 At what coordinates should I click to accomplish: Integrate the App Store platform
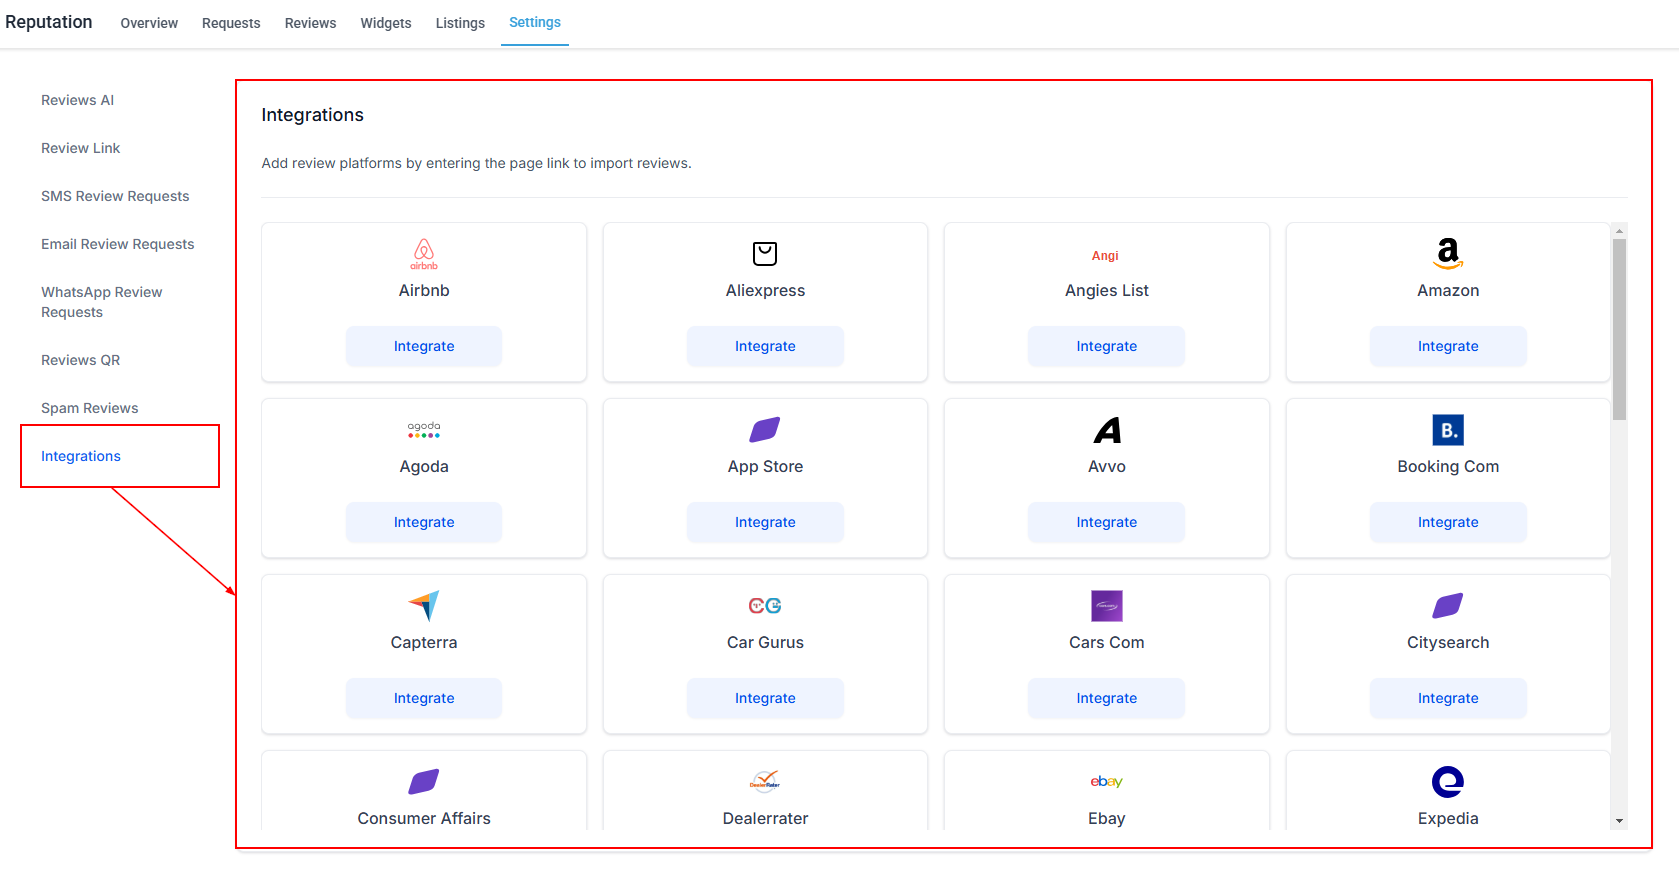[x=765, y=522]
